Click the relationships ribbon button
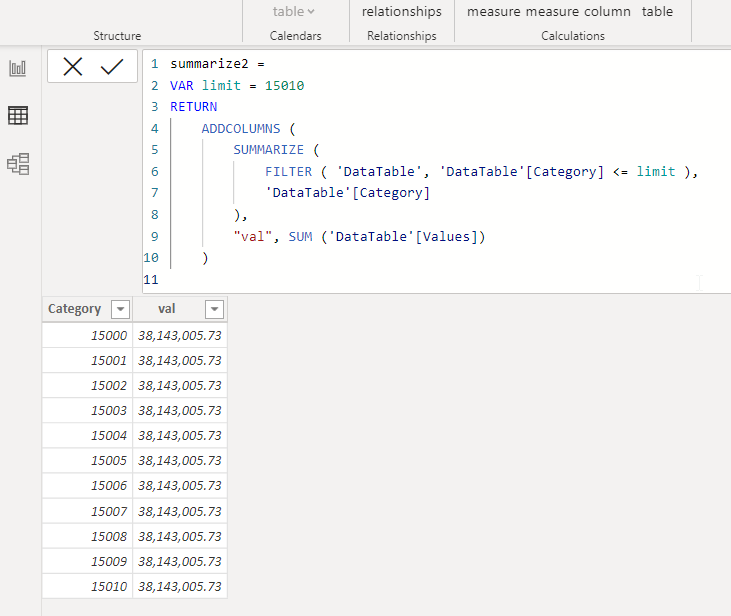Image resolution: width=731 pixels, height=616 pixels. pyautogui.click(x=402, y=11)
